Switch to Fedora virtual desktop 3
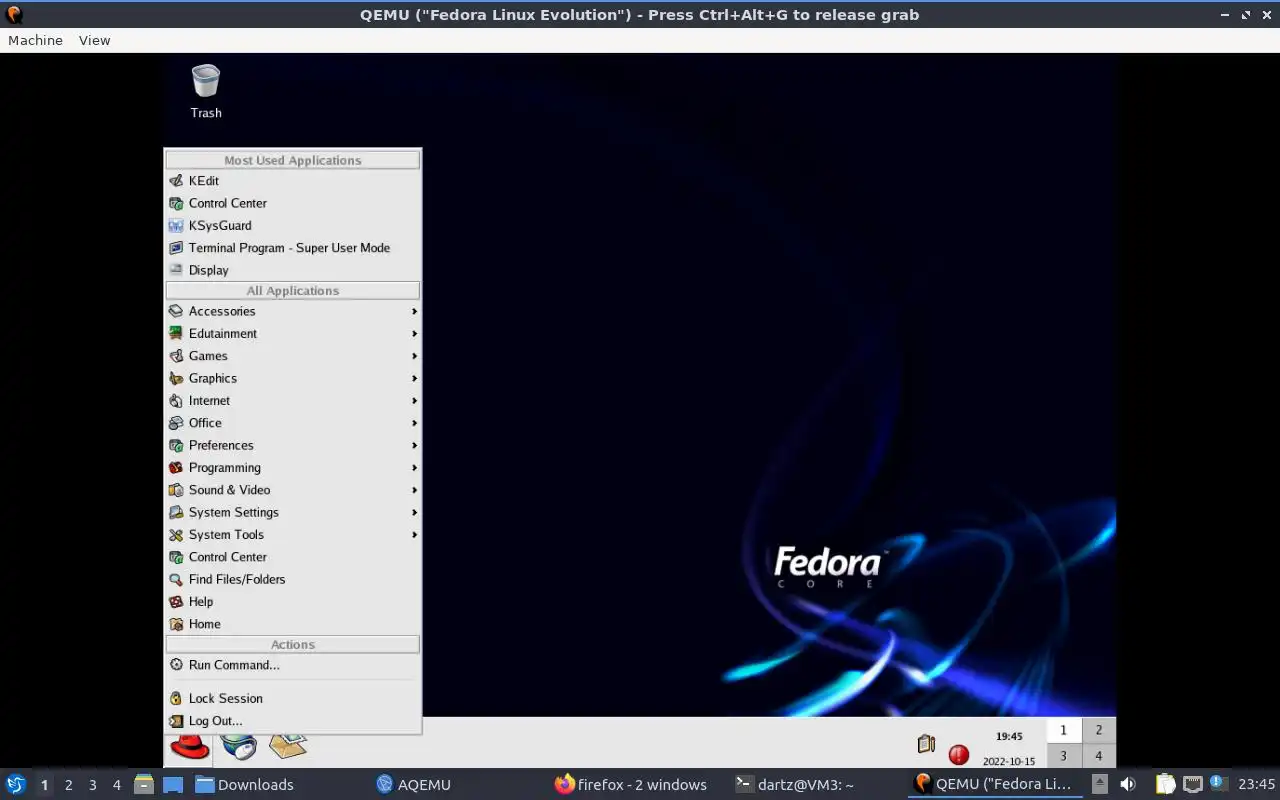This screenshot has width=1280, height=800. pos(1063,756)
